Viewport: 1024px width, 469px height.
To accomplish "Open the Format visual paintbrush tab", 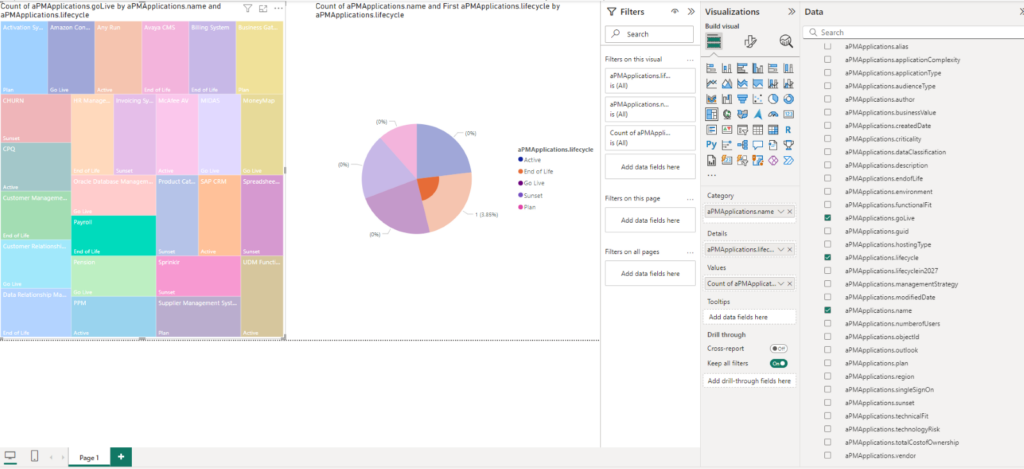I will pos(751,41).
